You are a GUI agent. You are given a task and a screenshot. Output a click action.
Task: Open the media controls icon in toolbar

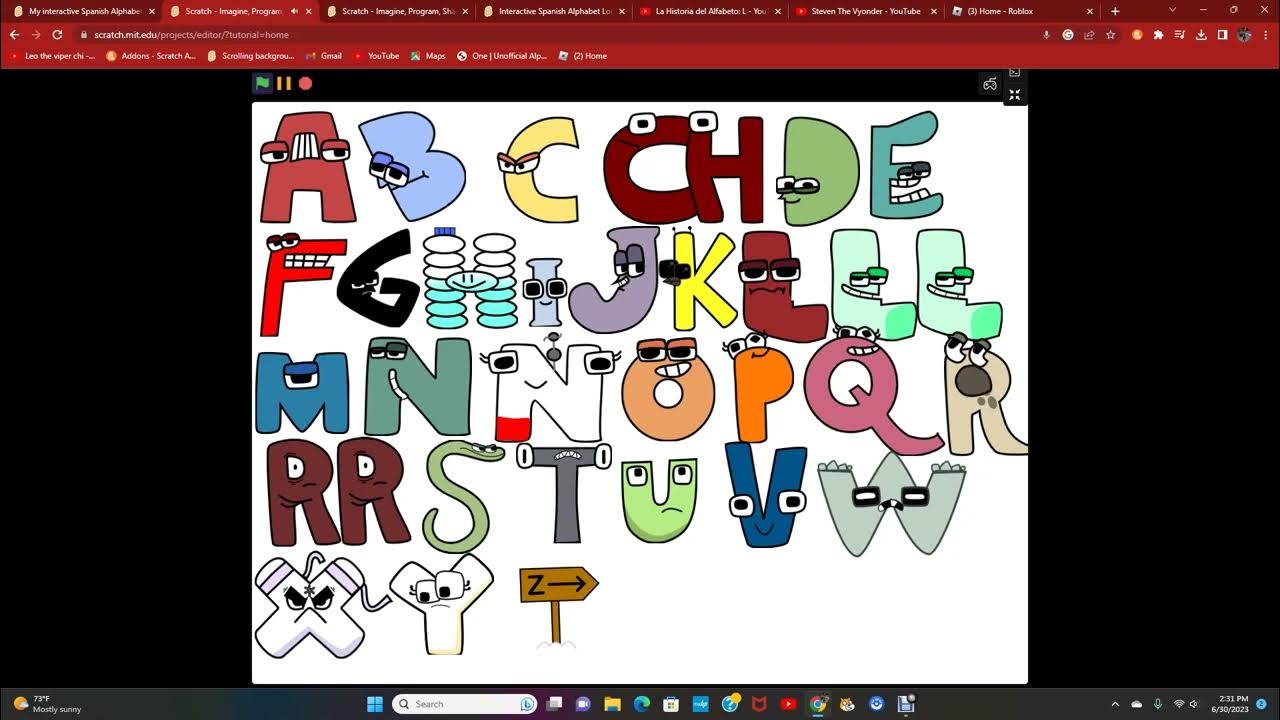1180,34
